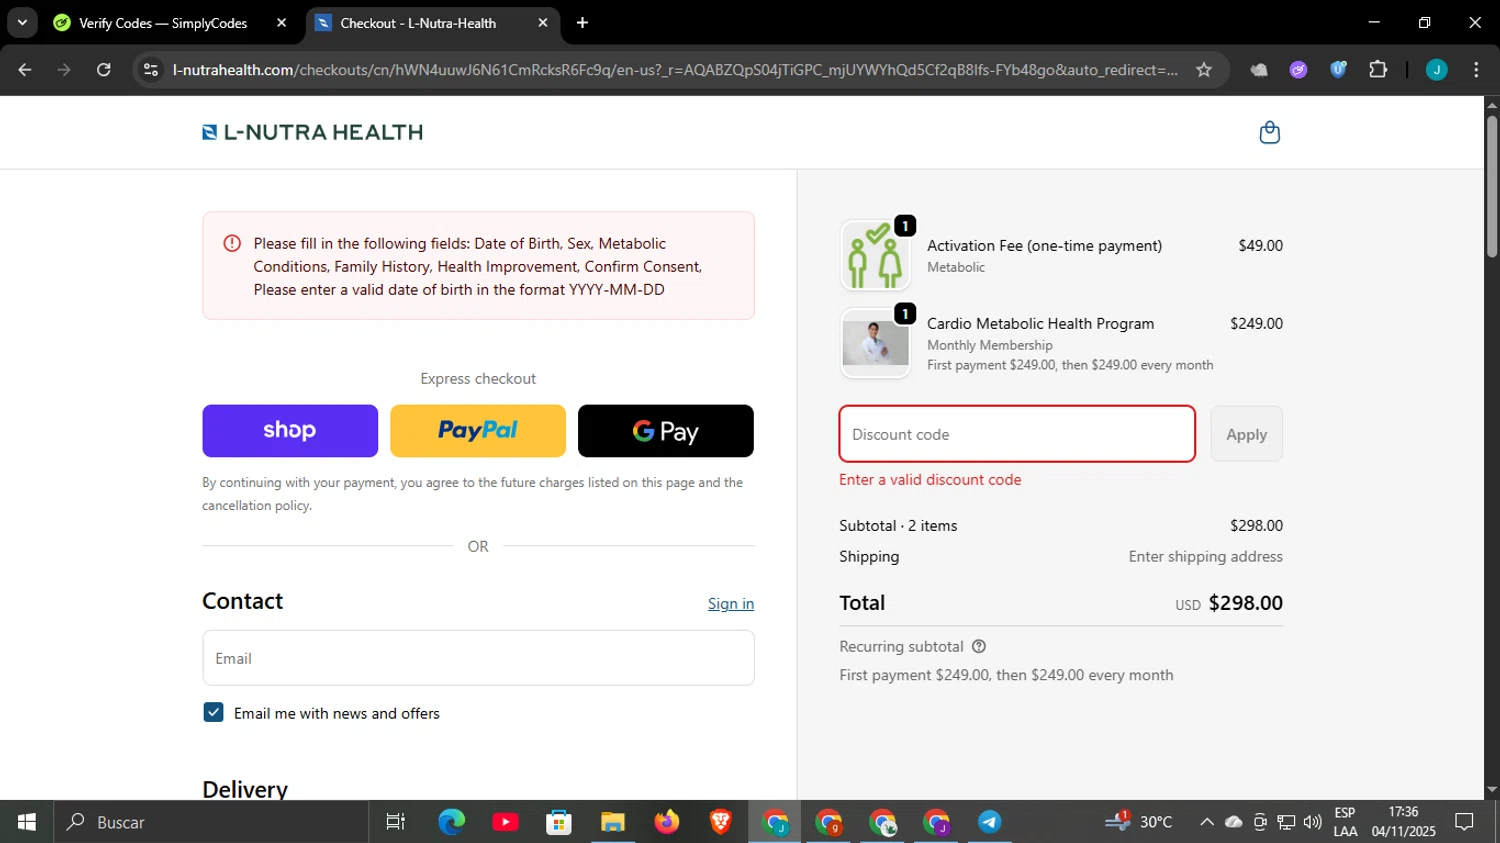The width and height of the screenshot is (1500, 843).
Task: Click the 'Enter shipping address' text
Action: pyautogui.click(x=1205, y=557)
